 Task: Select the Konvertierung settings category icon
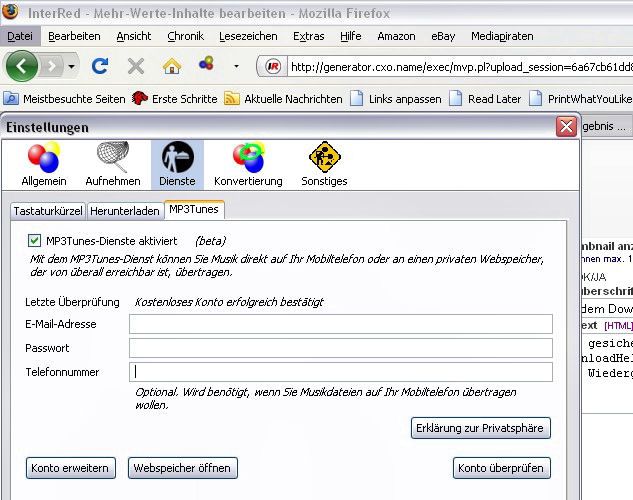point(248,165)
